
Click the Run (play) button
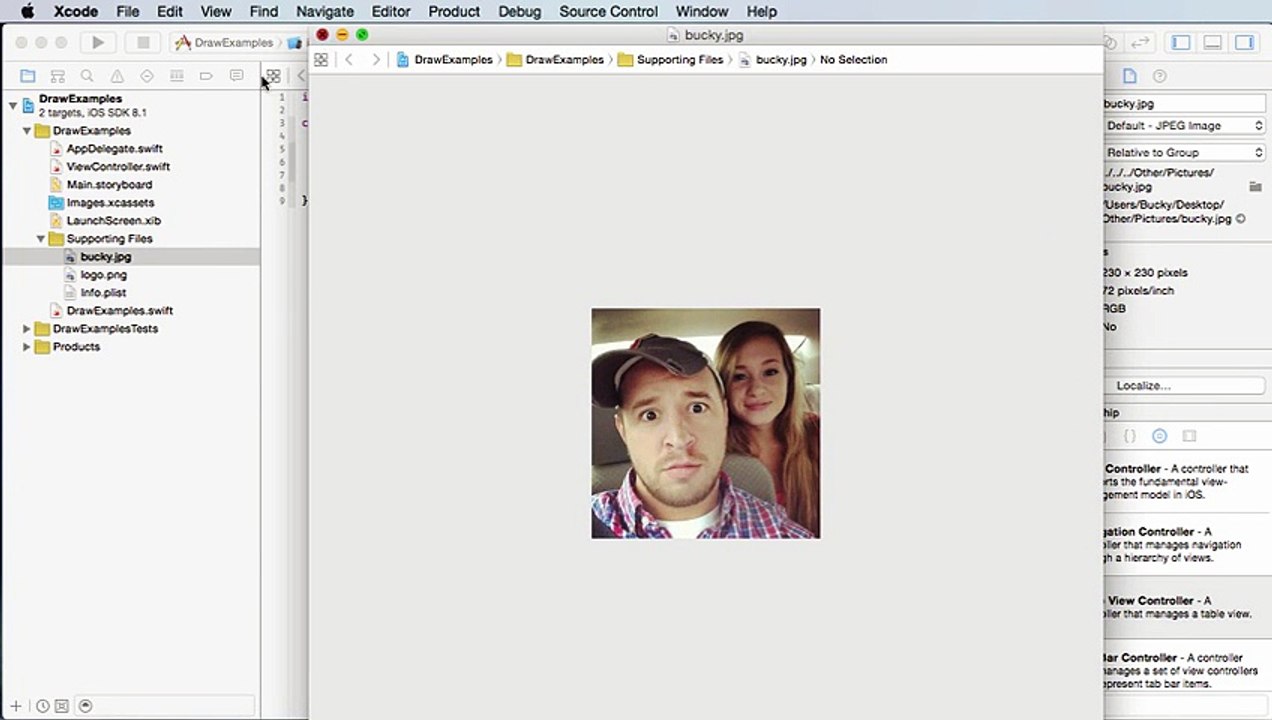coord(98,43)
